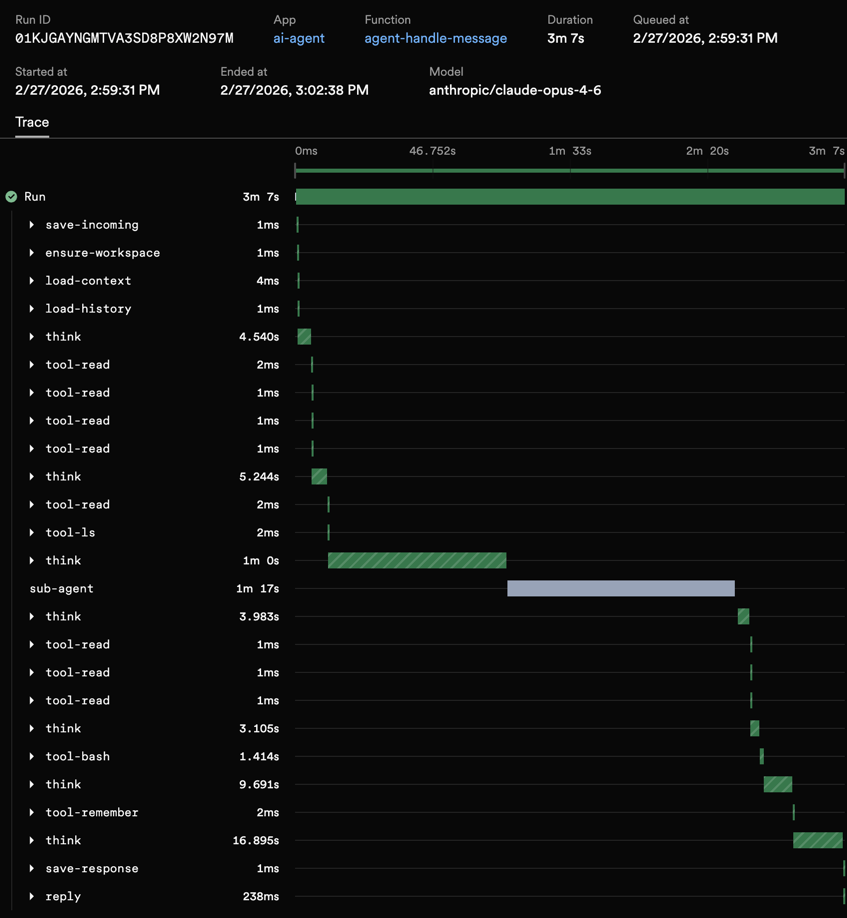
Task: Click the green success checkmark beside Run
Action: pos(10,196)
